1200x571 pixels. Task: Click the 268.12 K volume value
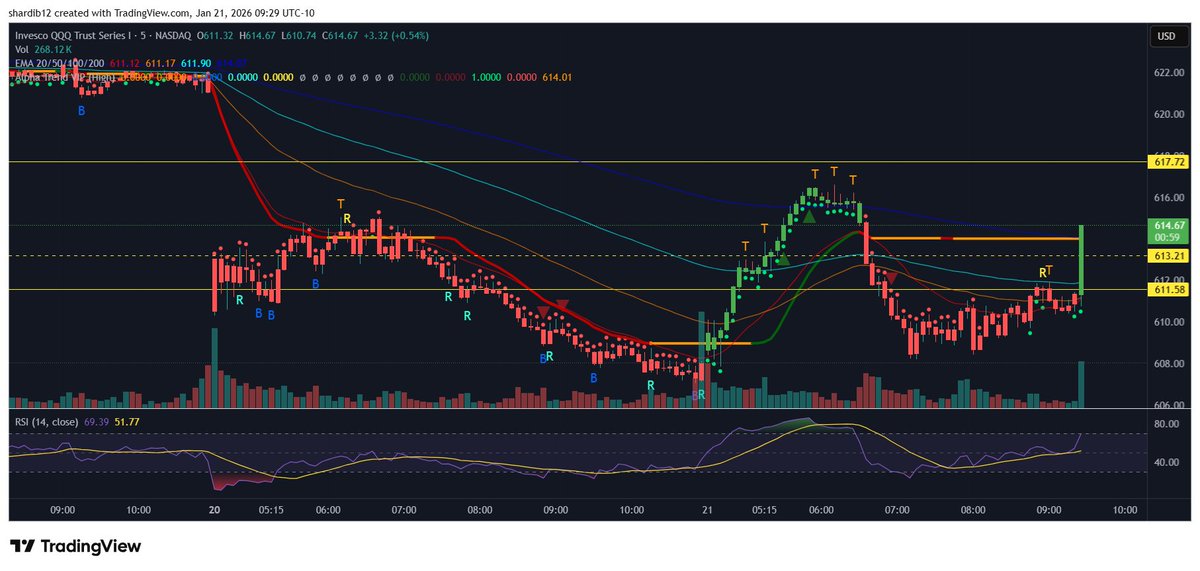coord(53,50)
